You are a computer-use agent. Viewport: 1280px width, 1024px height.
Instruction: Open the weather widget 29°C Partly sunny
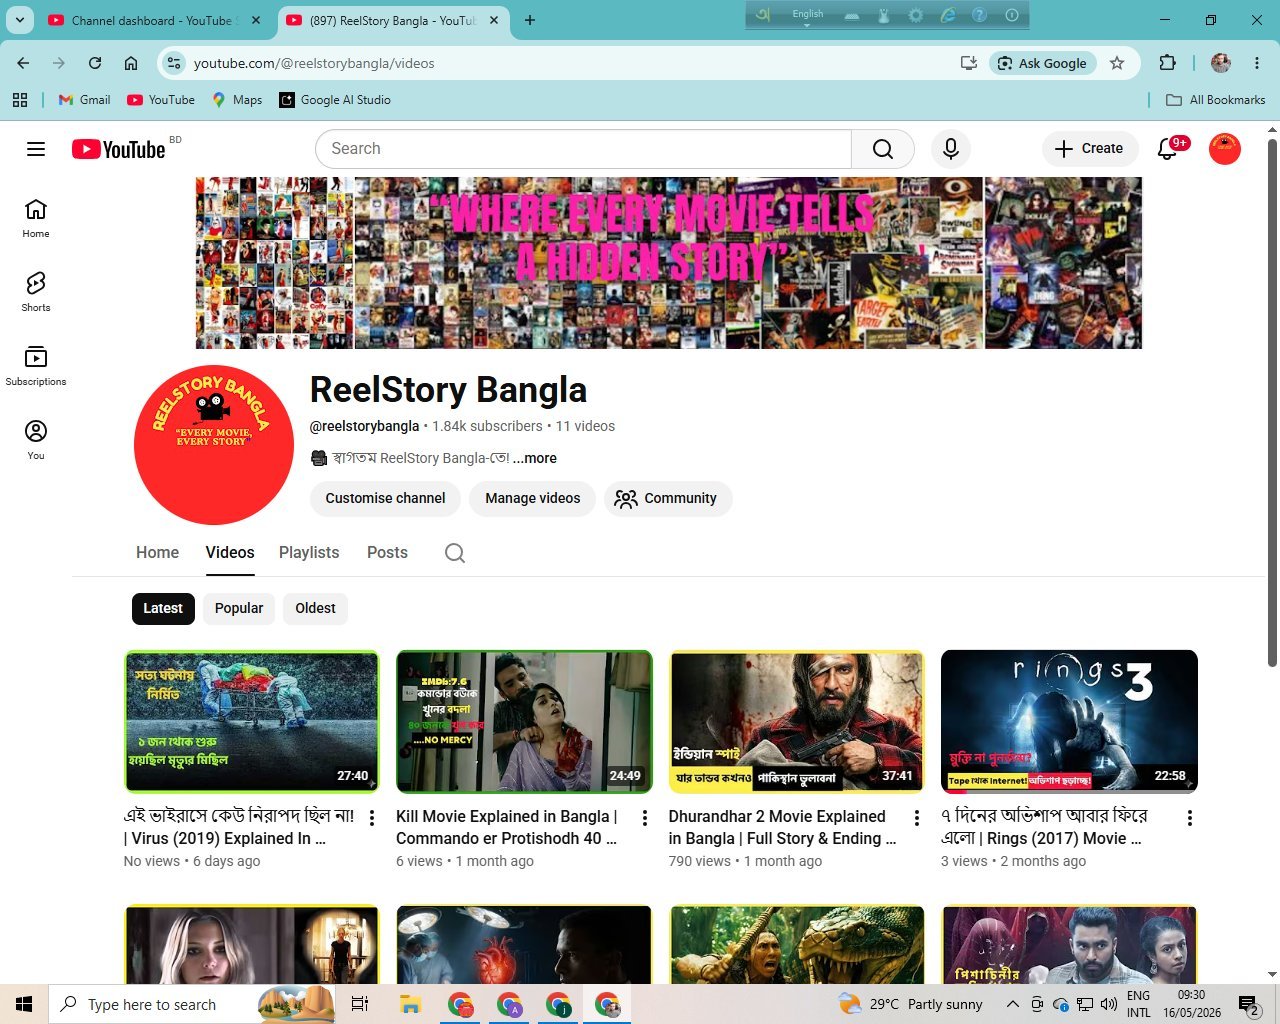click(911, 1004)
